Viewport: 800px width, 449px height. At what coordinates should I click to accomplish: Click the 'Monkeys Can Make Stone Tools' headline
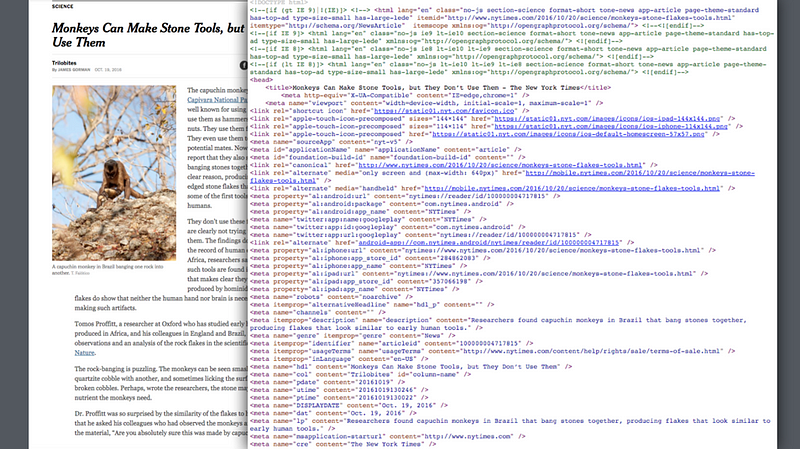coord(148,35)
